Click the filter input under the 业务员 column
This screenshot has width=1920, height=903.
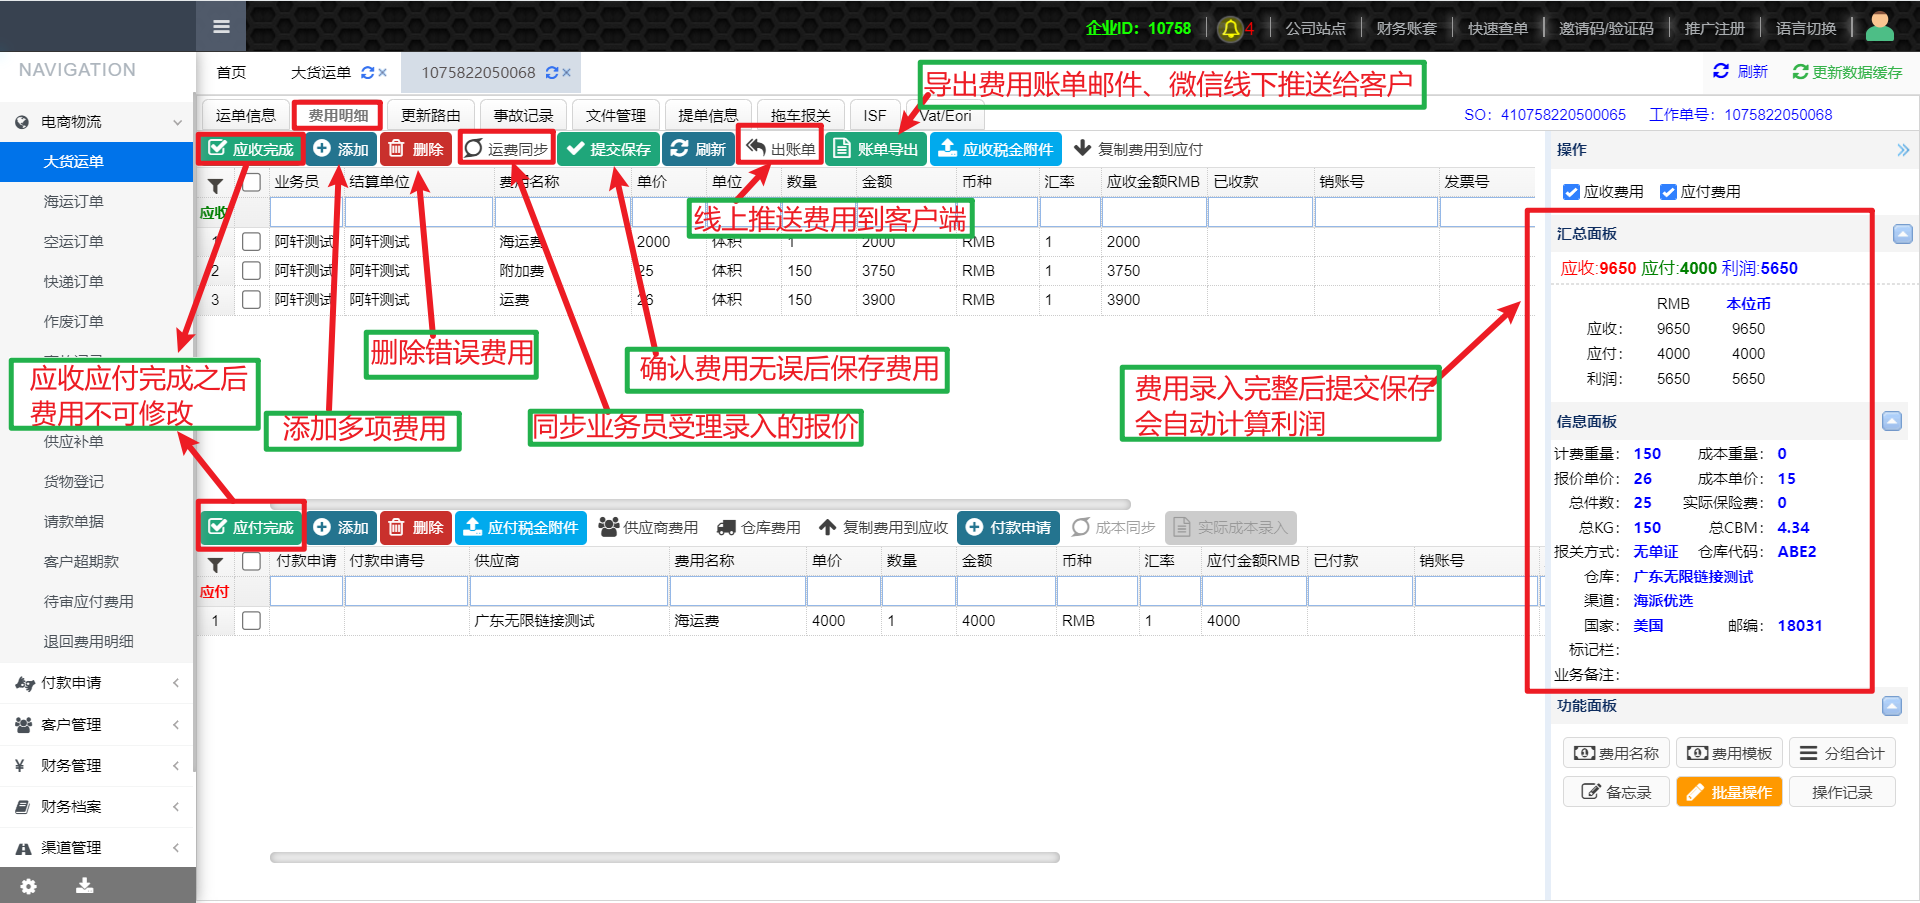(x=306, y=212)
